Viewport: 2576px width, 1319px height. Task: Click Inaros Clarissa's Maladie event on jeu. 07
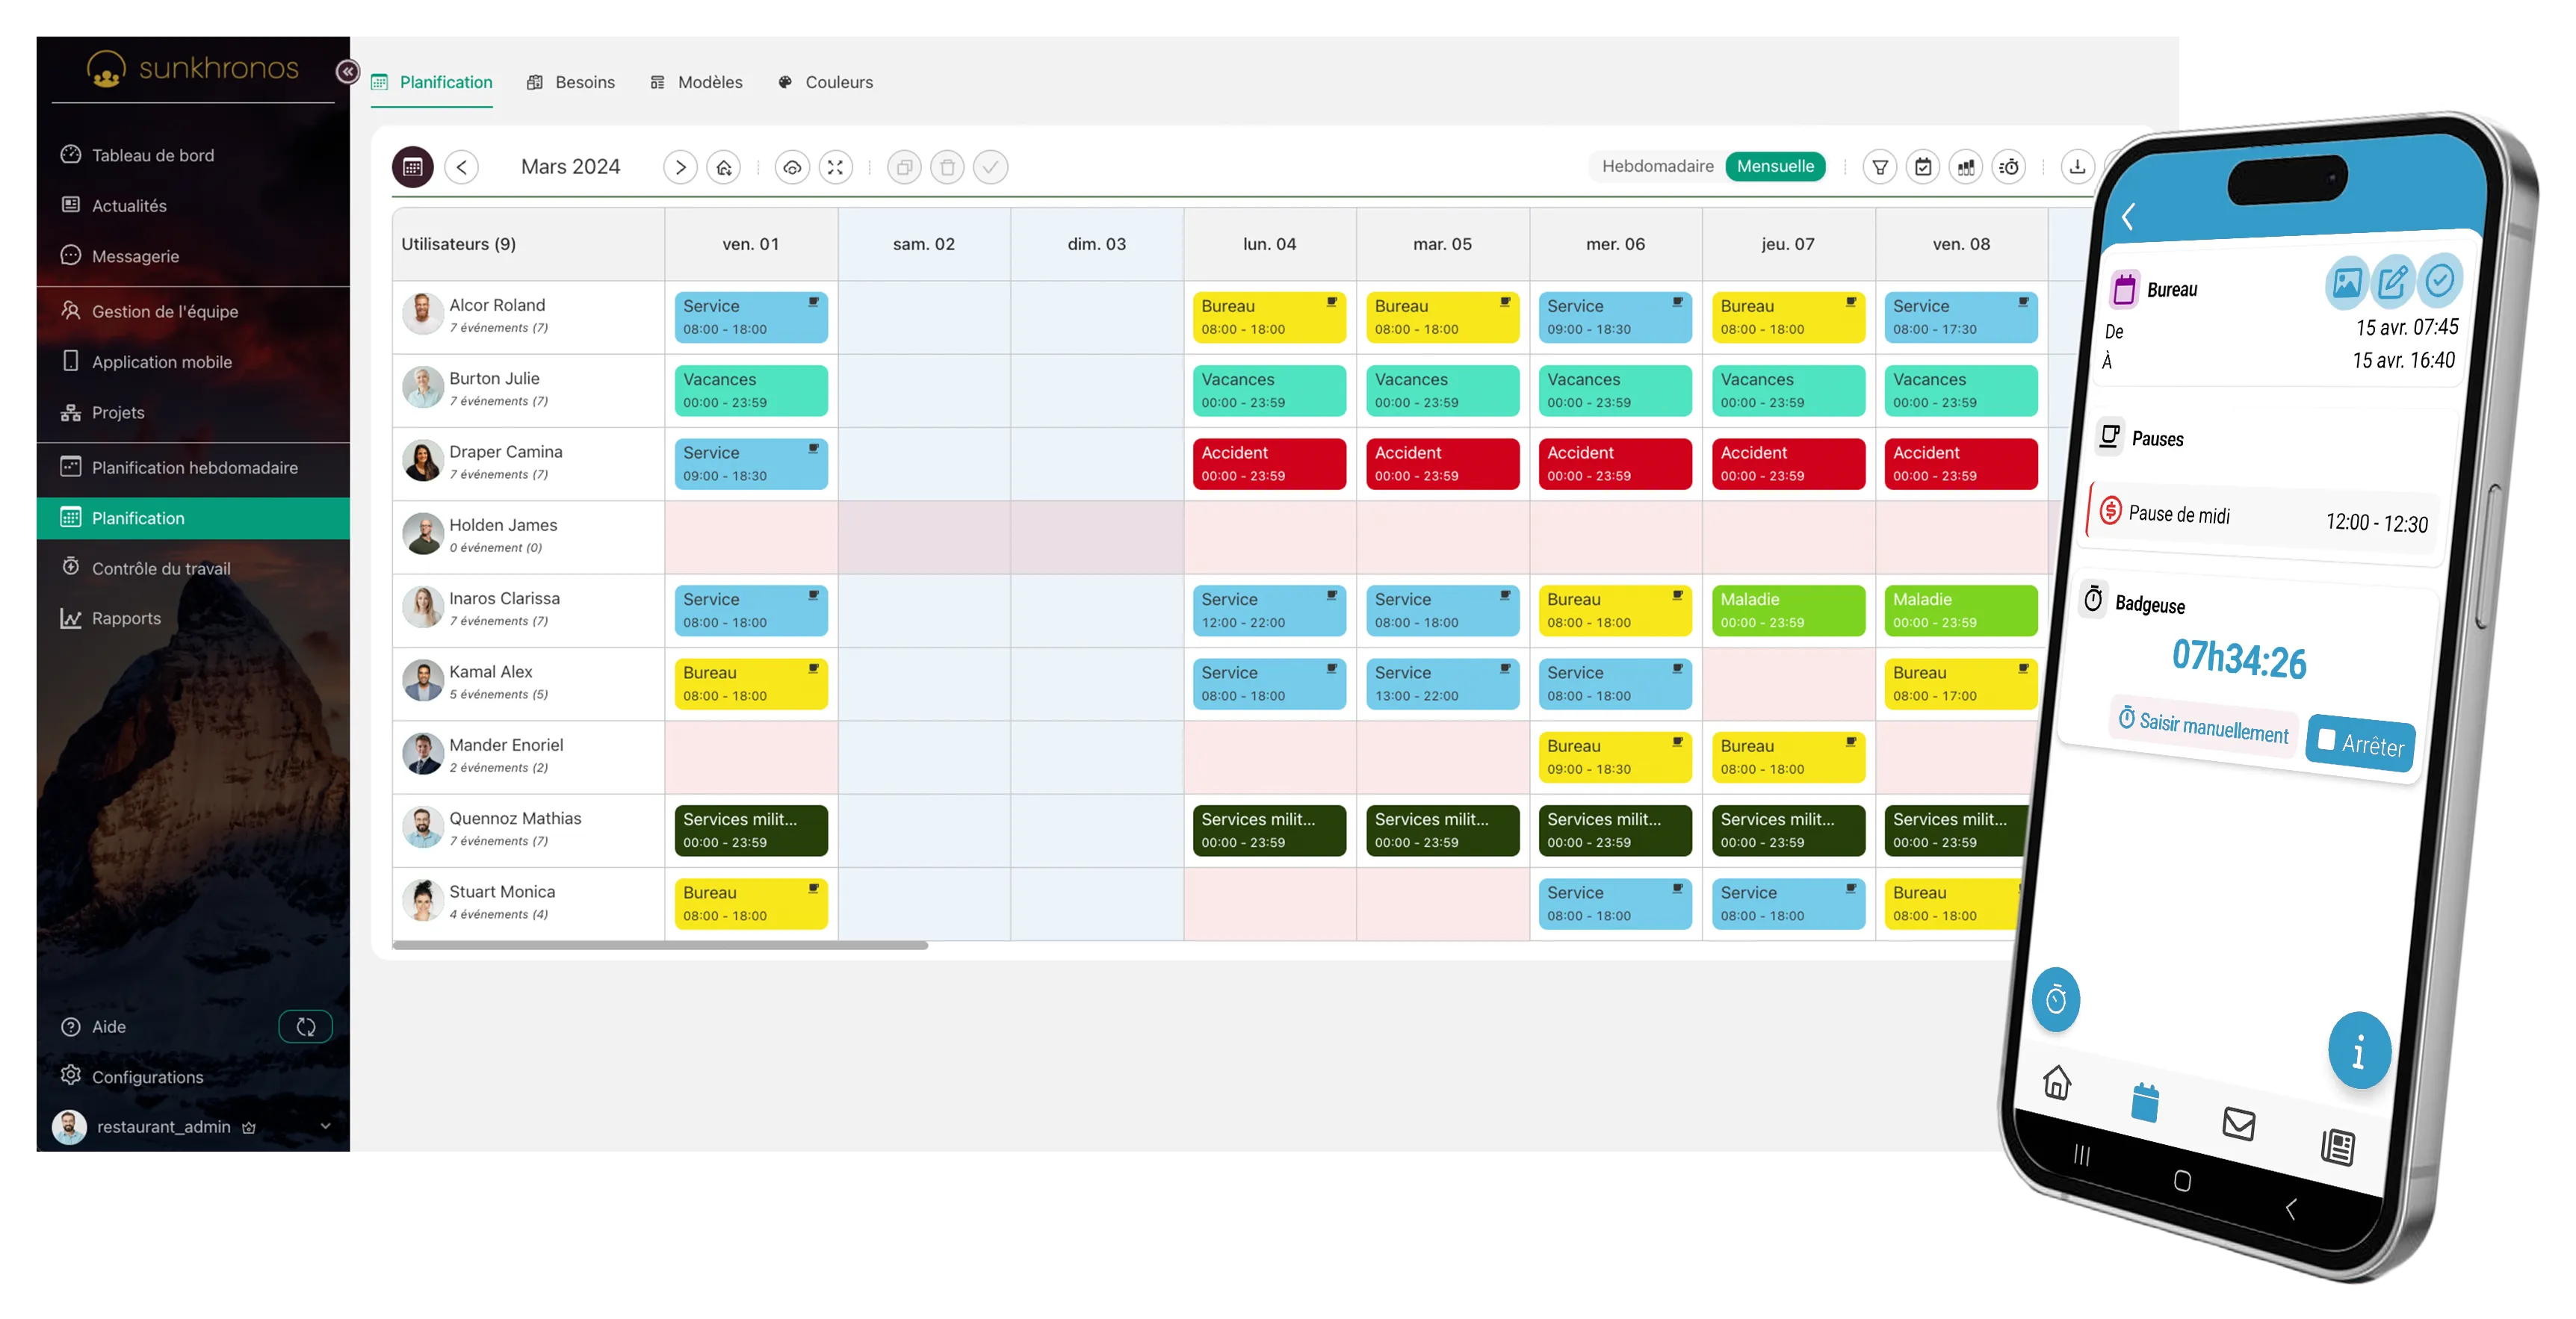1788,610
